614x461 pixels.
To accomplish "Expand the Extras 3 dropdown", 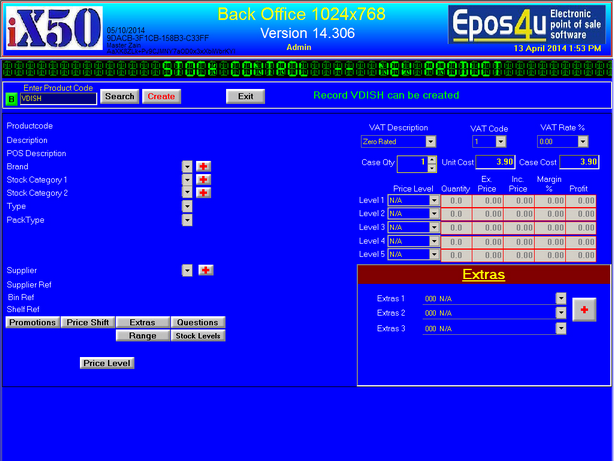I will pos(561,328).
